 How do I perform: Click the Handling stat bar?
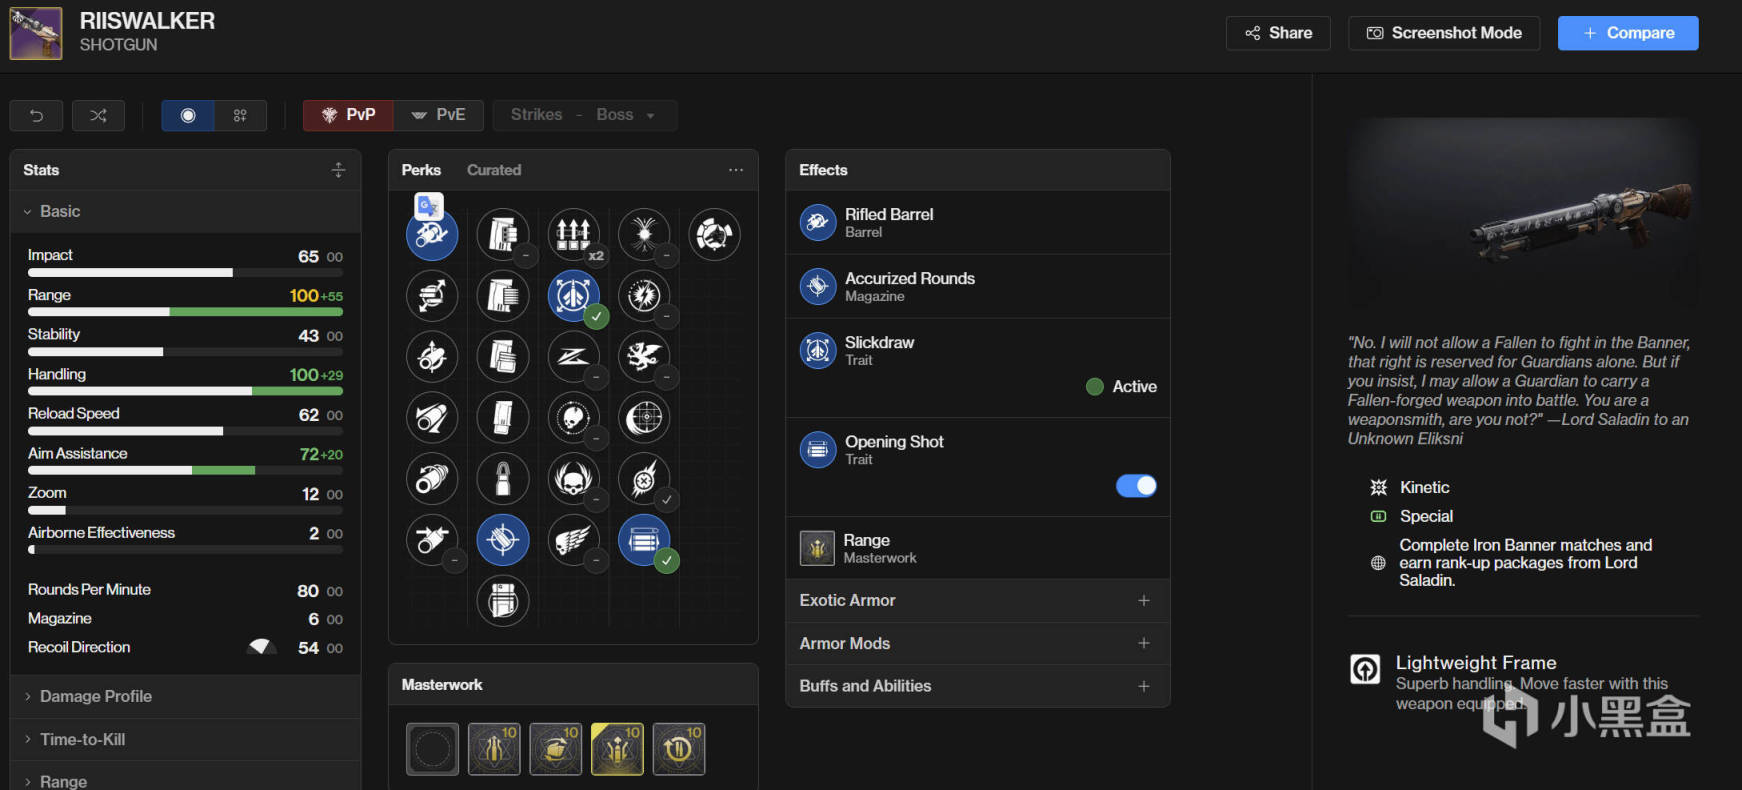pos(185,391)
